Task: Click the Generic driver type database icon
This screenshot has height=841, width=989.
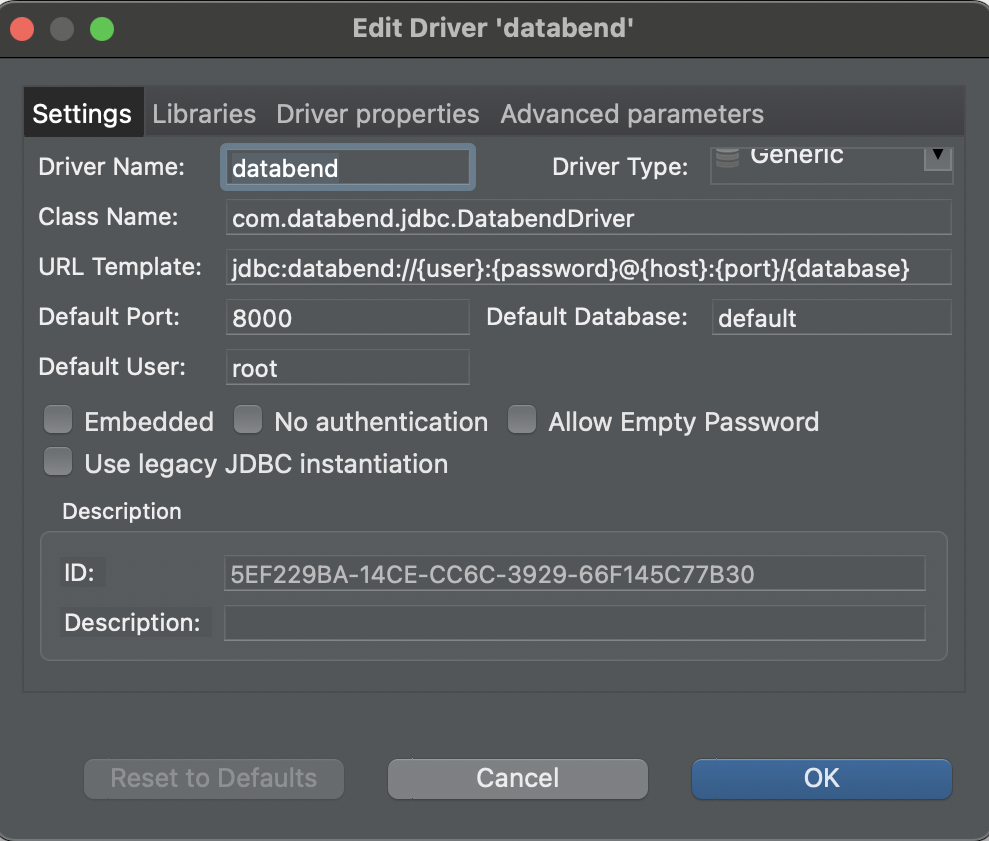Action: pyautogui.click(x=727, y=157)
